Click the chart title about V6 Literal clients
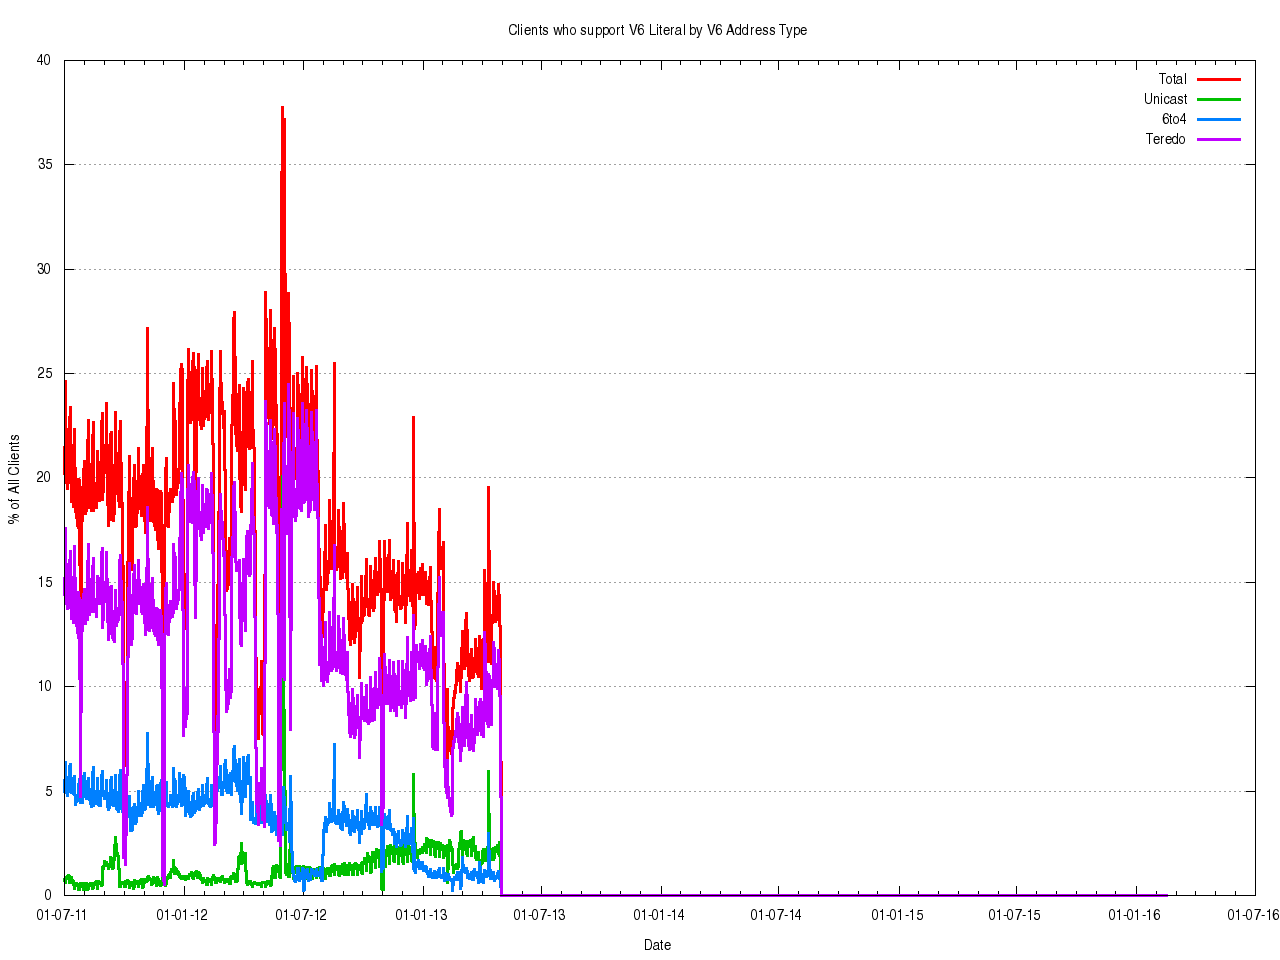 pyautogui.click(x=657, y=30)
